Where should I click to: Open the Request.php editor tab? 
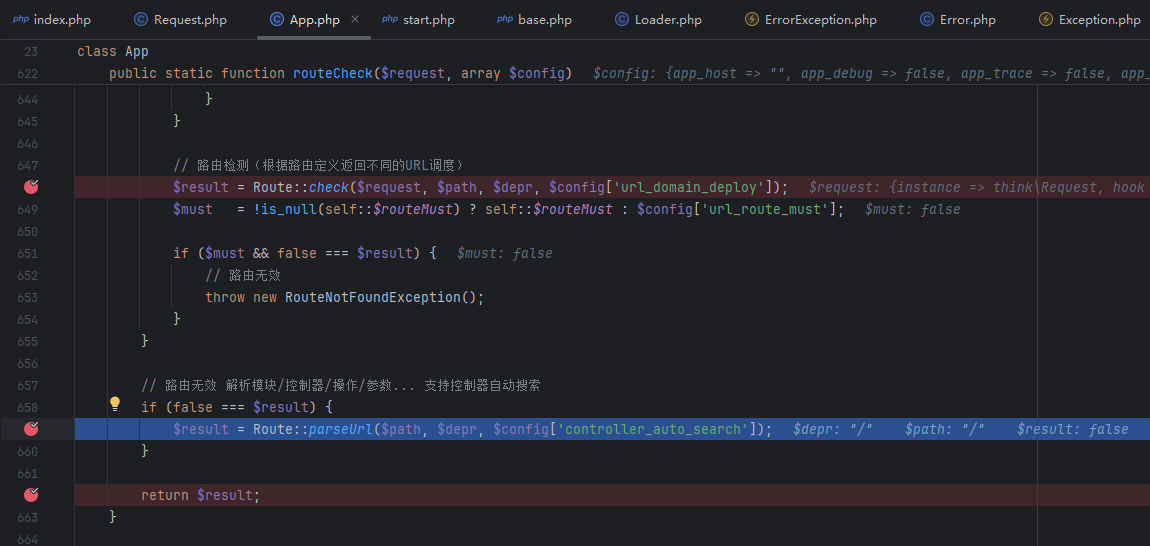pos(180,20)
